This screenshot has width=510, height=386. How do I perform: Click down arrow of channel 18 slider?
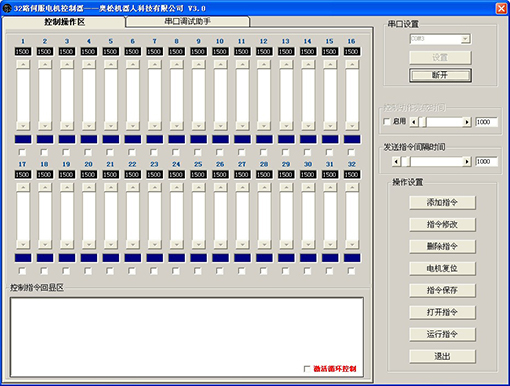[45, 244]
